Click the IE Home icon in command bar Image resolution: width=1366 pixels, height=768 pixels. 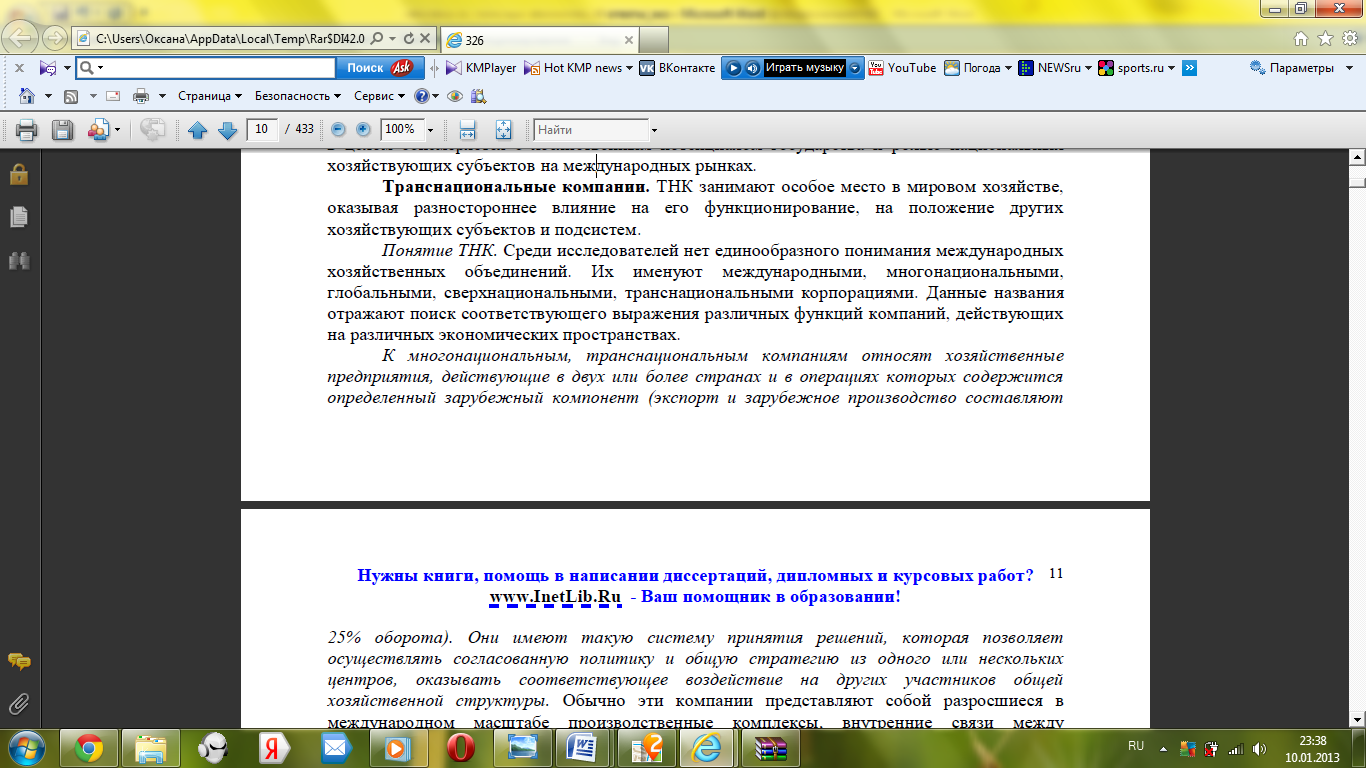[x=27, y=96]
